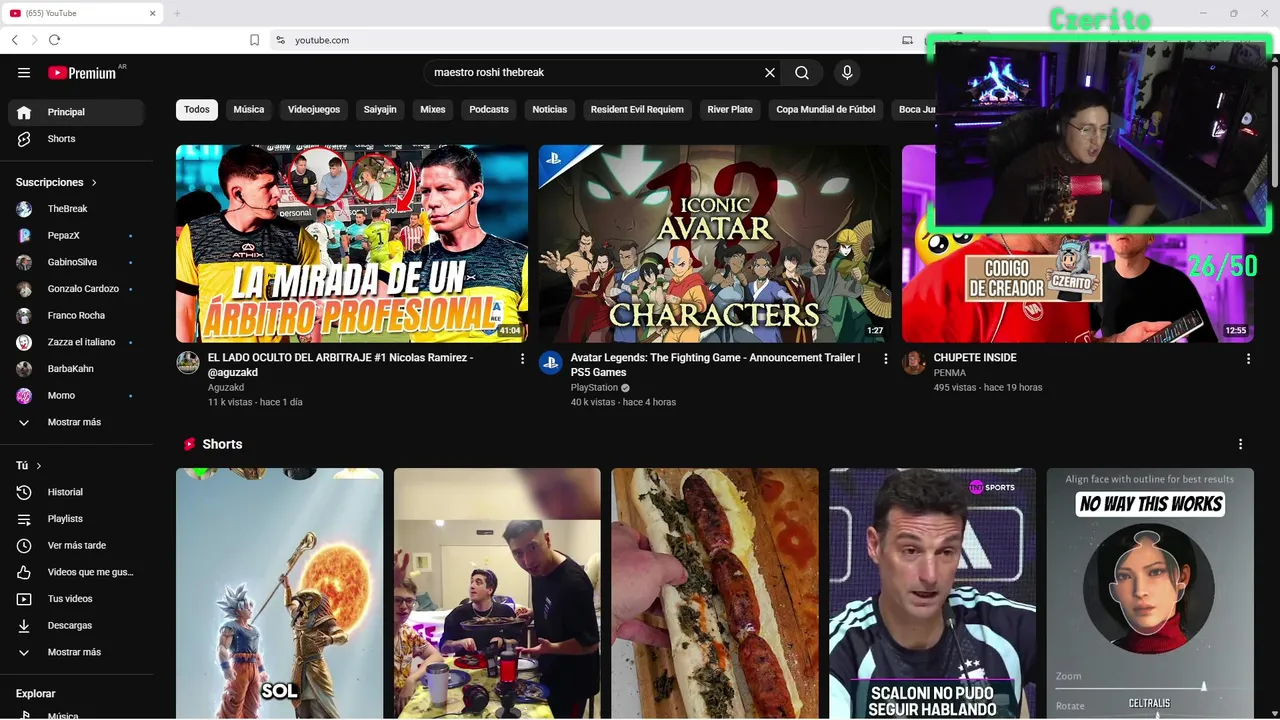1280x720 pixels.
Task: Select the Todos filter chip
Action: coord(197,109)
